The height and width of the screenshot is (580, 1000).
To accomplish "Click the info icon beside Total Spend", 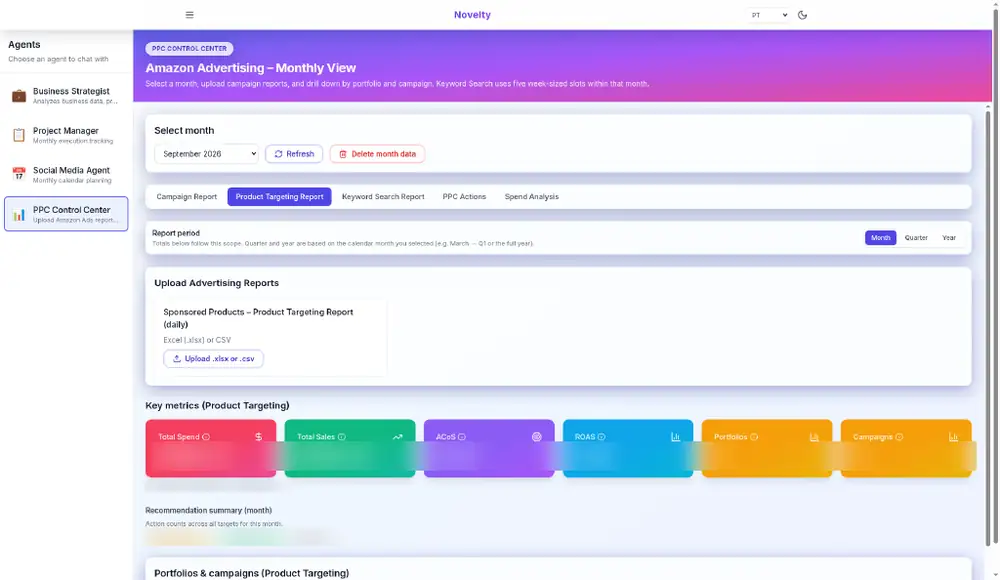I will point(206,437).
